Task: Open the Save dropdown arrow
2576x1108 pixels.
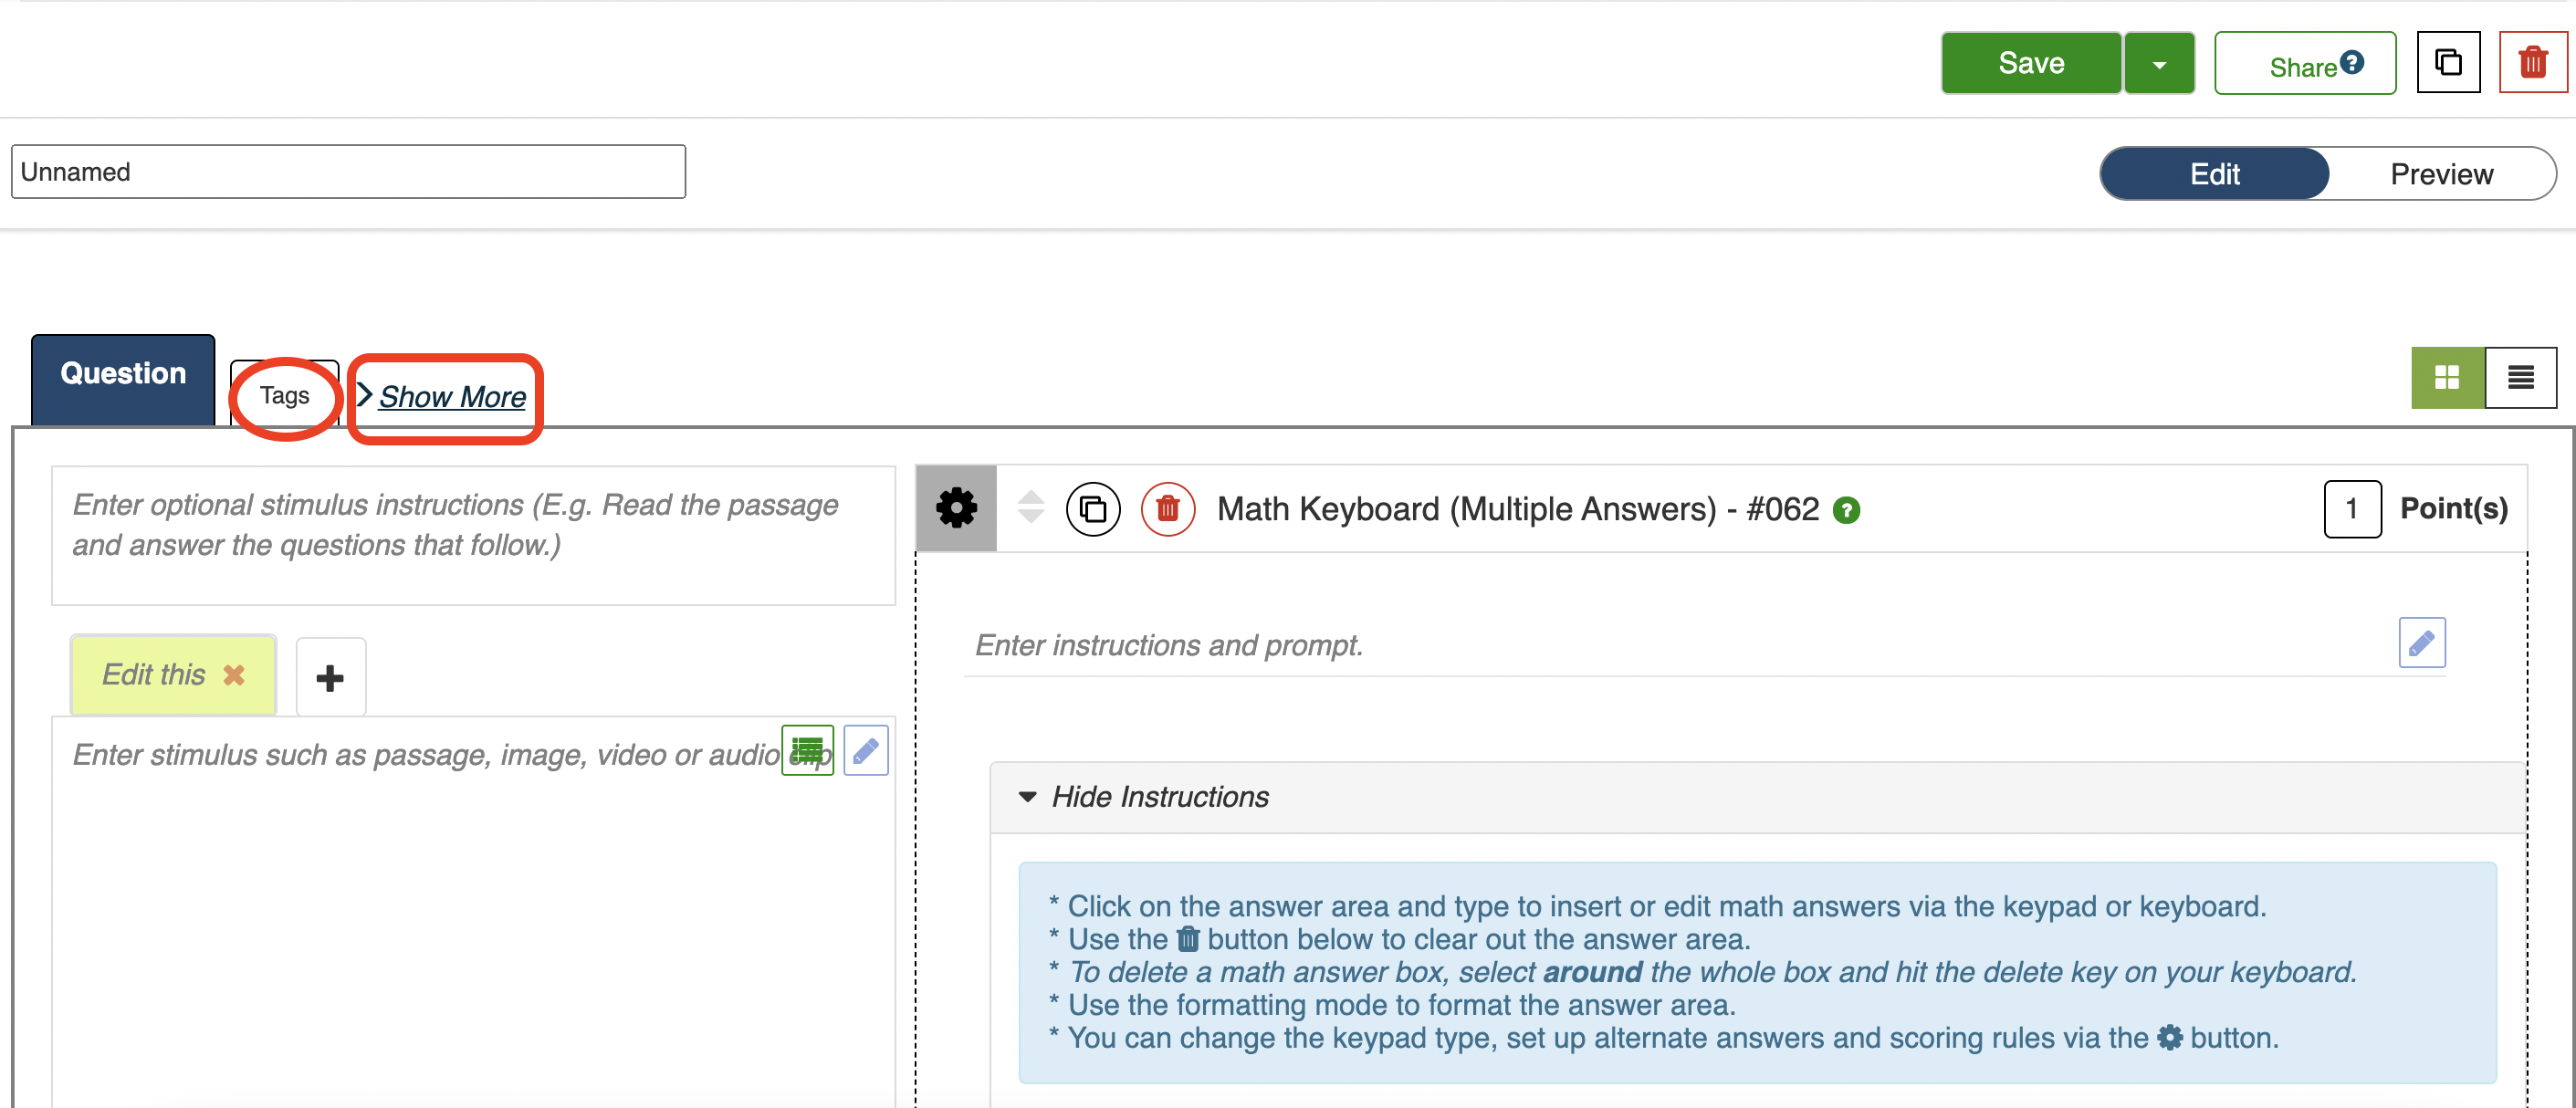Action: click(x=2159, y=65)
